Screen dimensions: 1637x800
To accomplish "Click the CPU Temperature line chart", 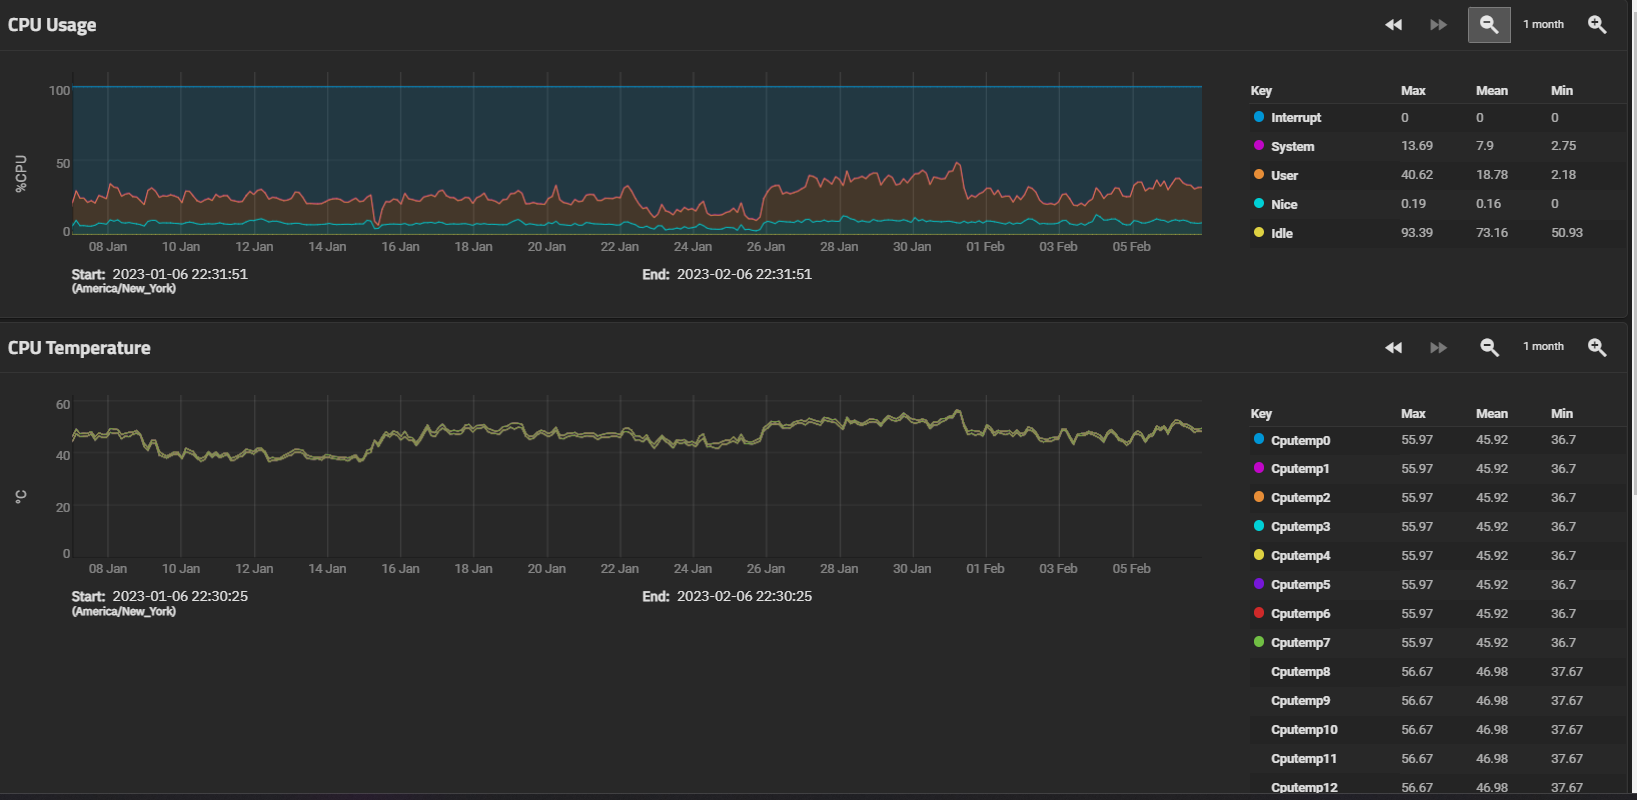I will pyautogui.click(x=637, y=478).
